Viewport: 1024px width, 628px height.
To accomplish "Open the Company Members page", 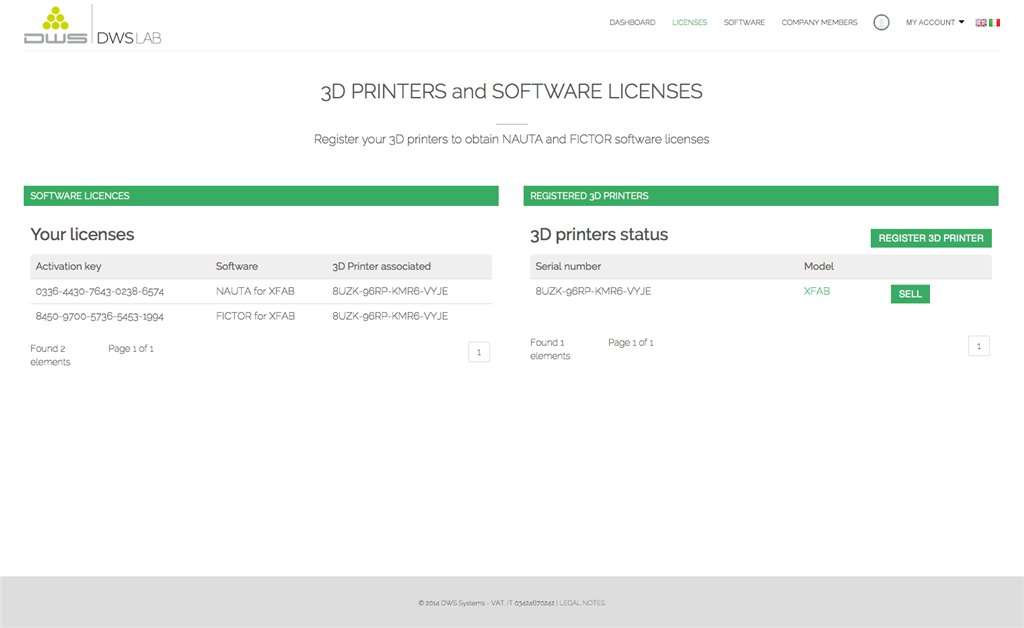I will click(x=819, y=22).
